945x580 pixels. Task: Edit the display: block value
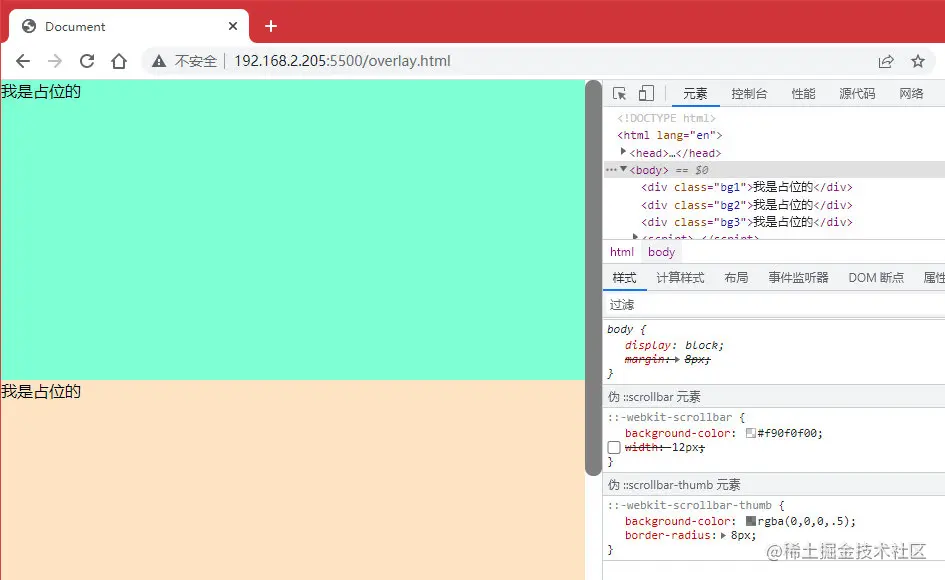pos(702,345)
